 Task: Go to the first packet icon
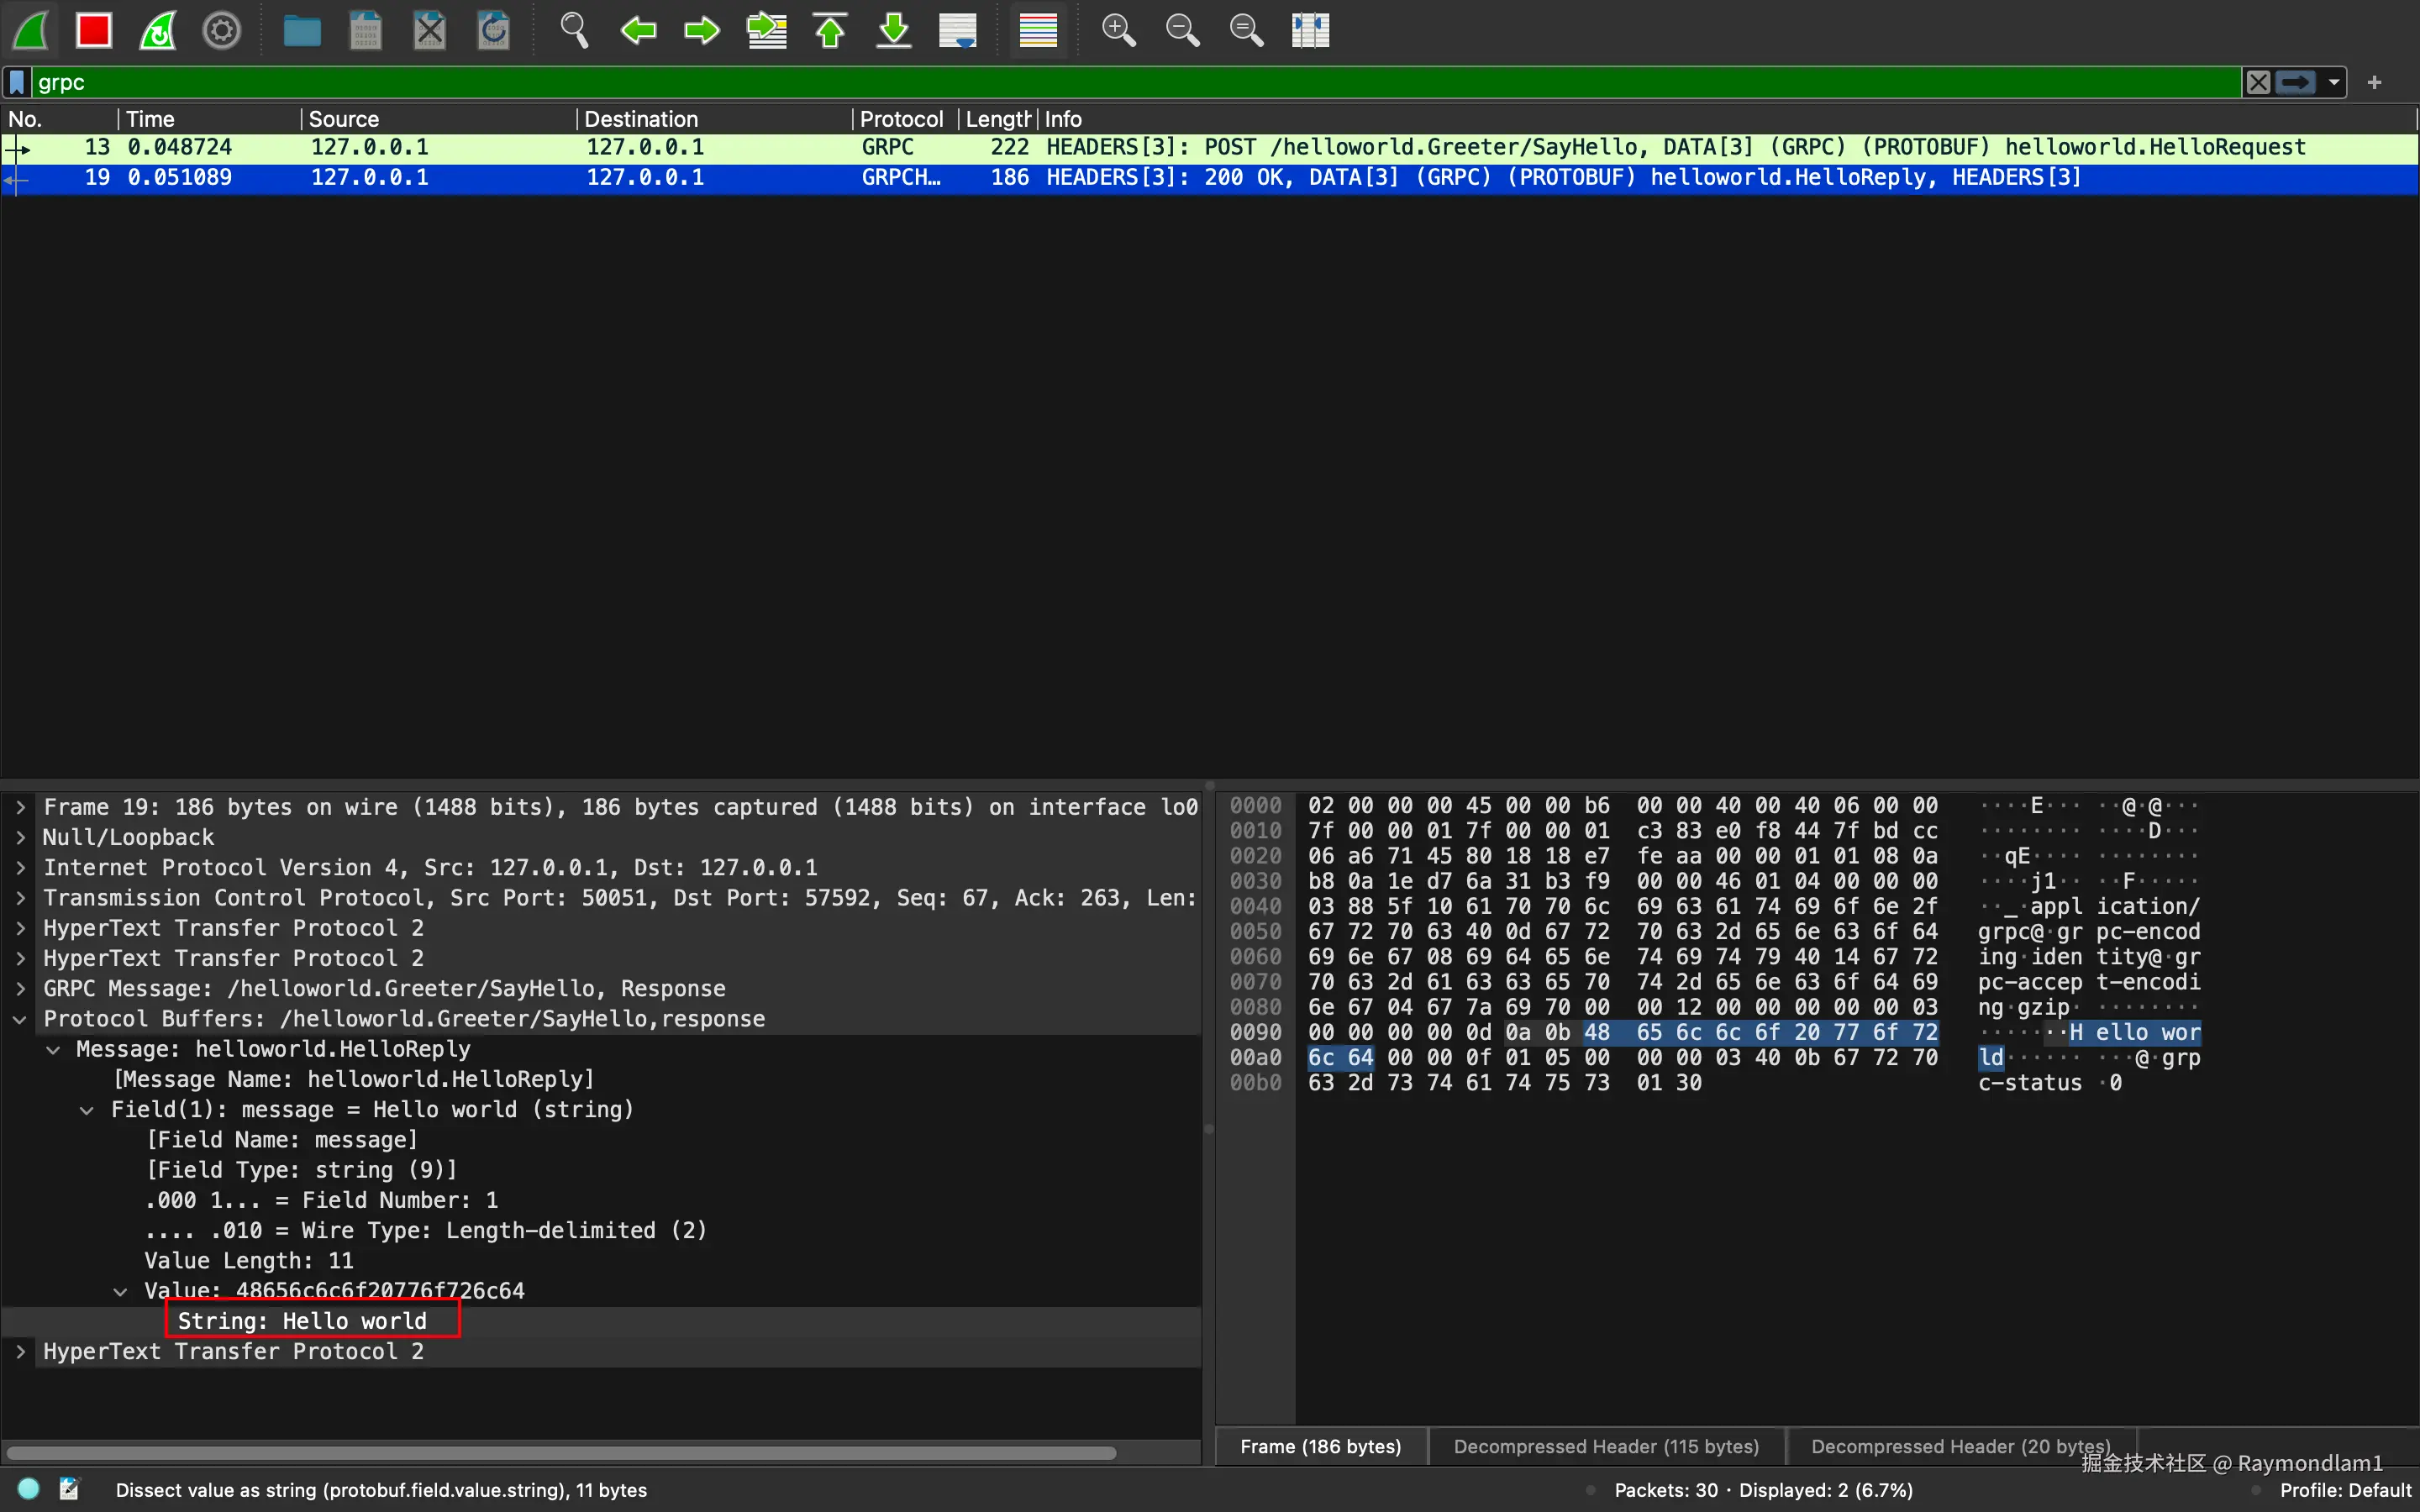coord(830,30)
